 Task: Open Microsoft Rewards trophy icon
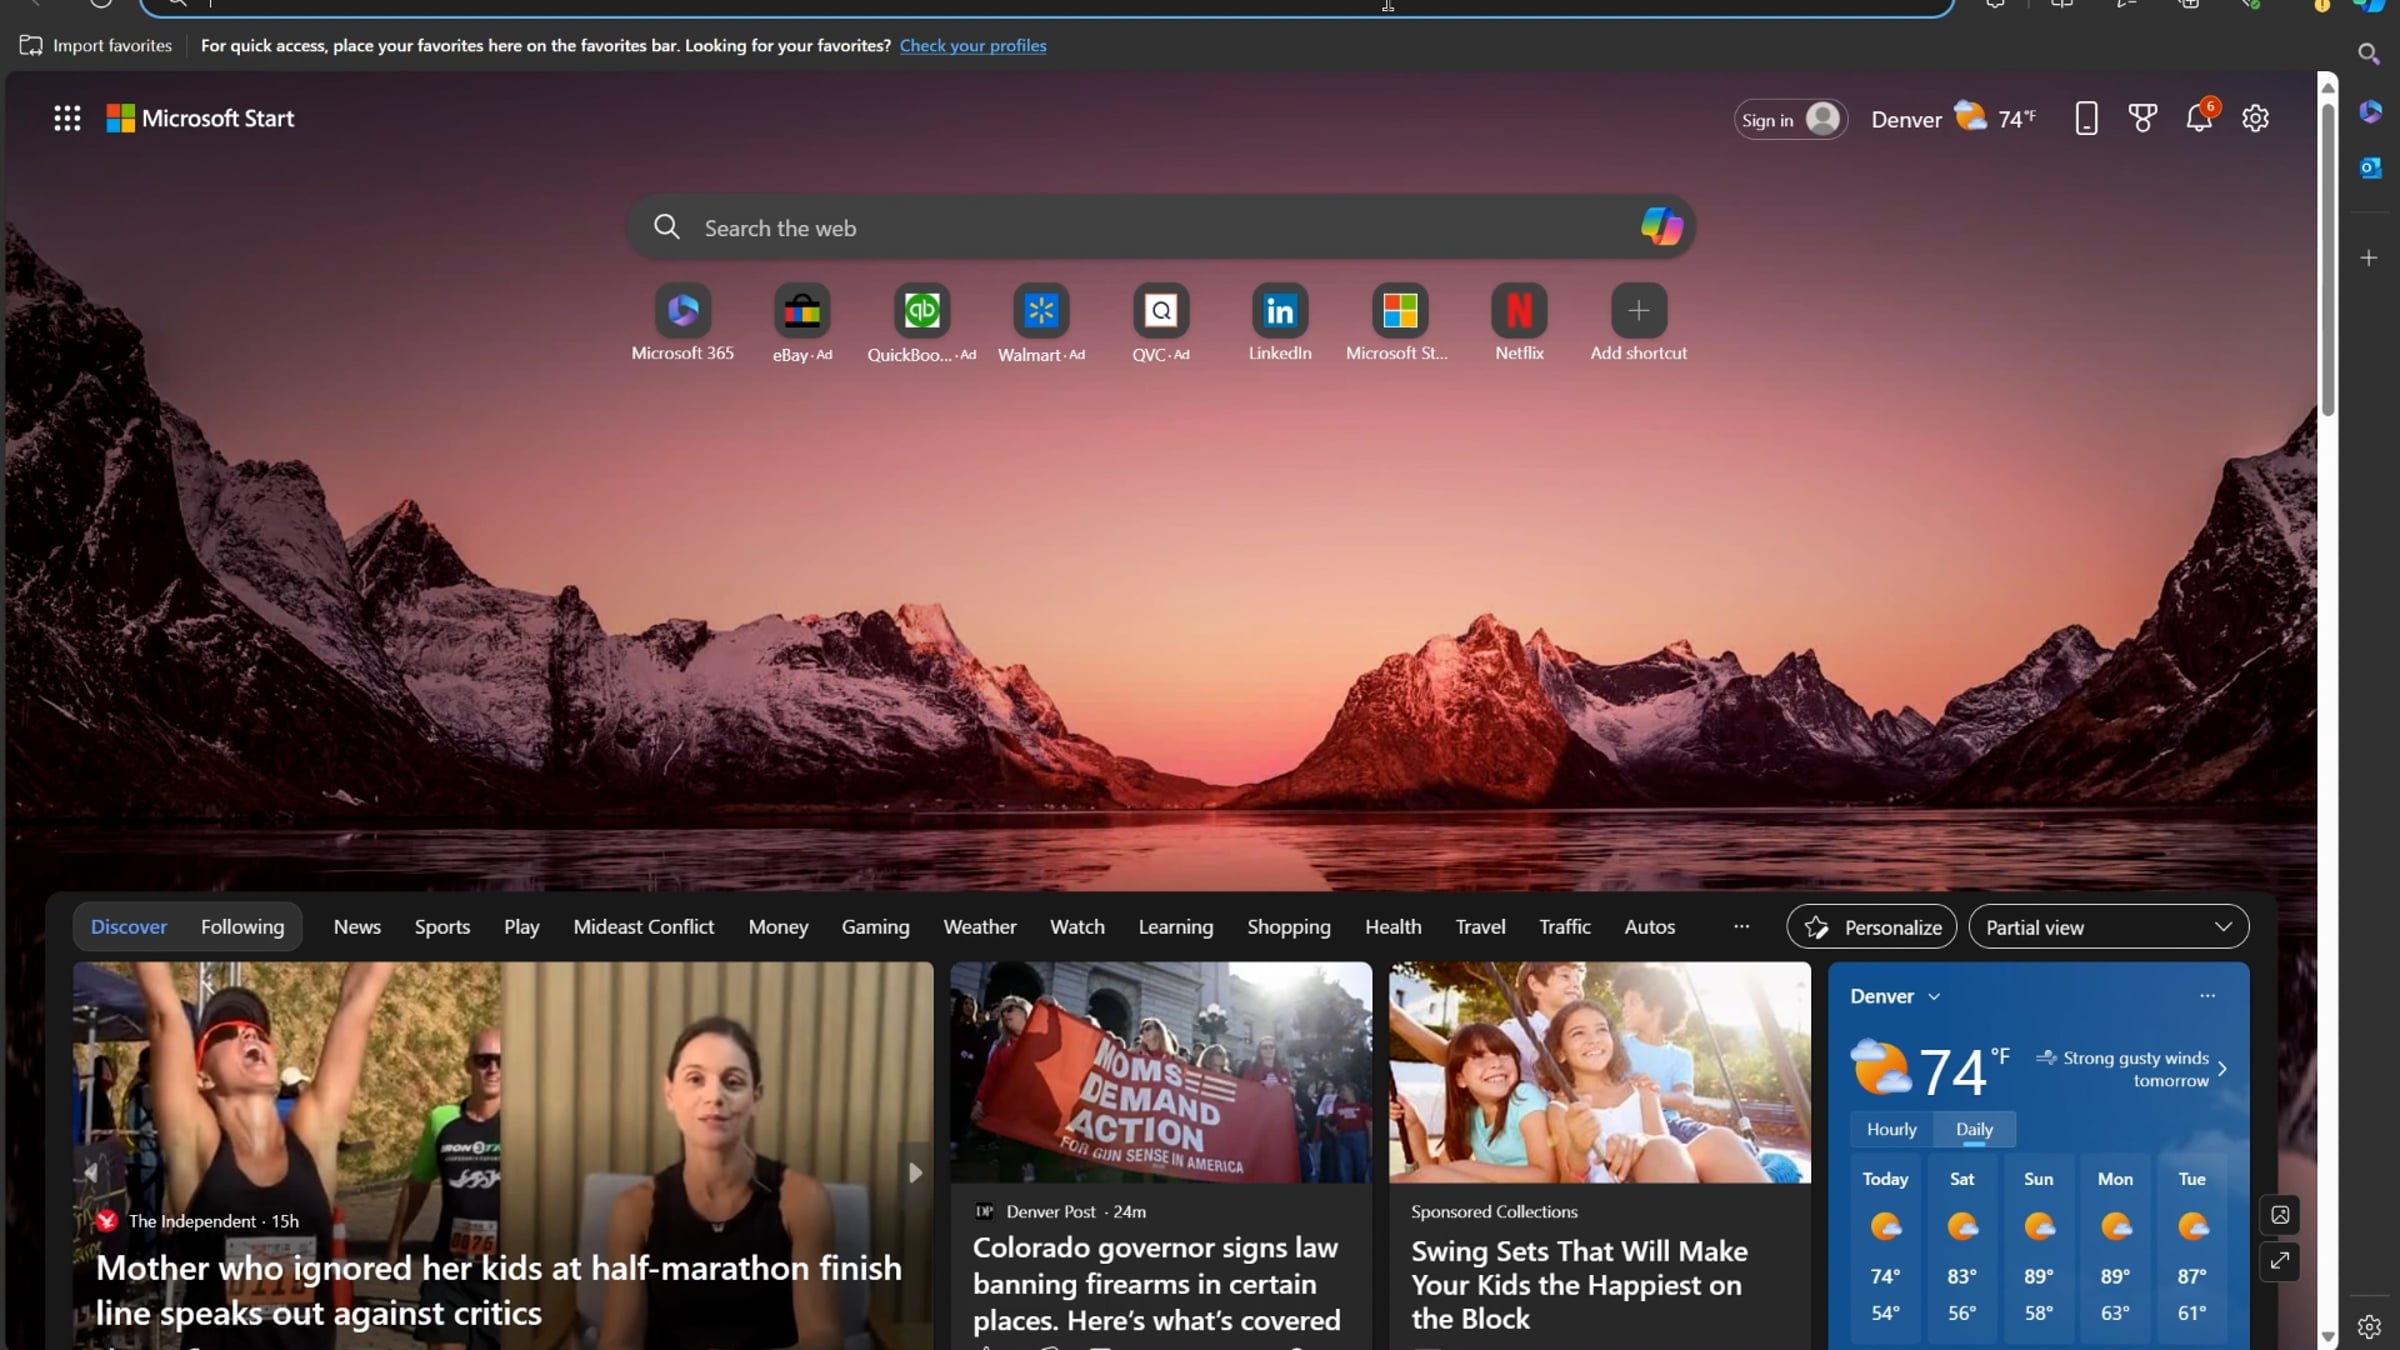coord(2142,118)
